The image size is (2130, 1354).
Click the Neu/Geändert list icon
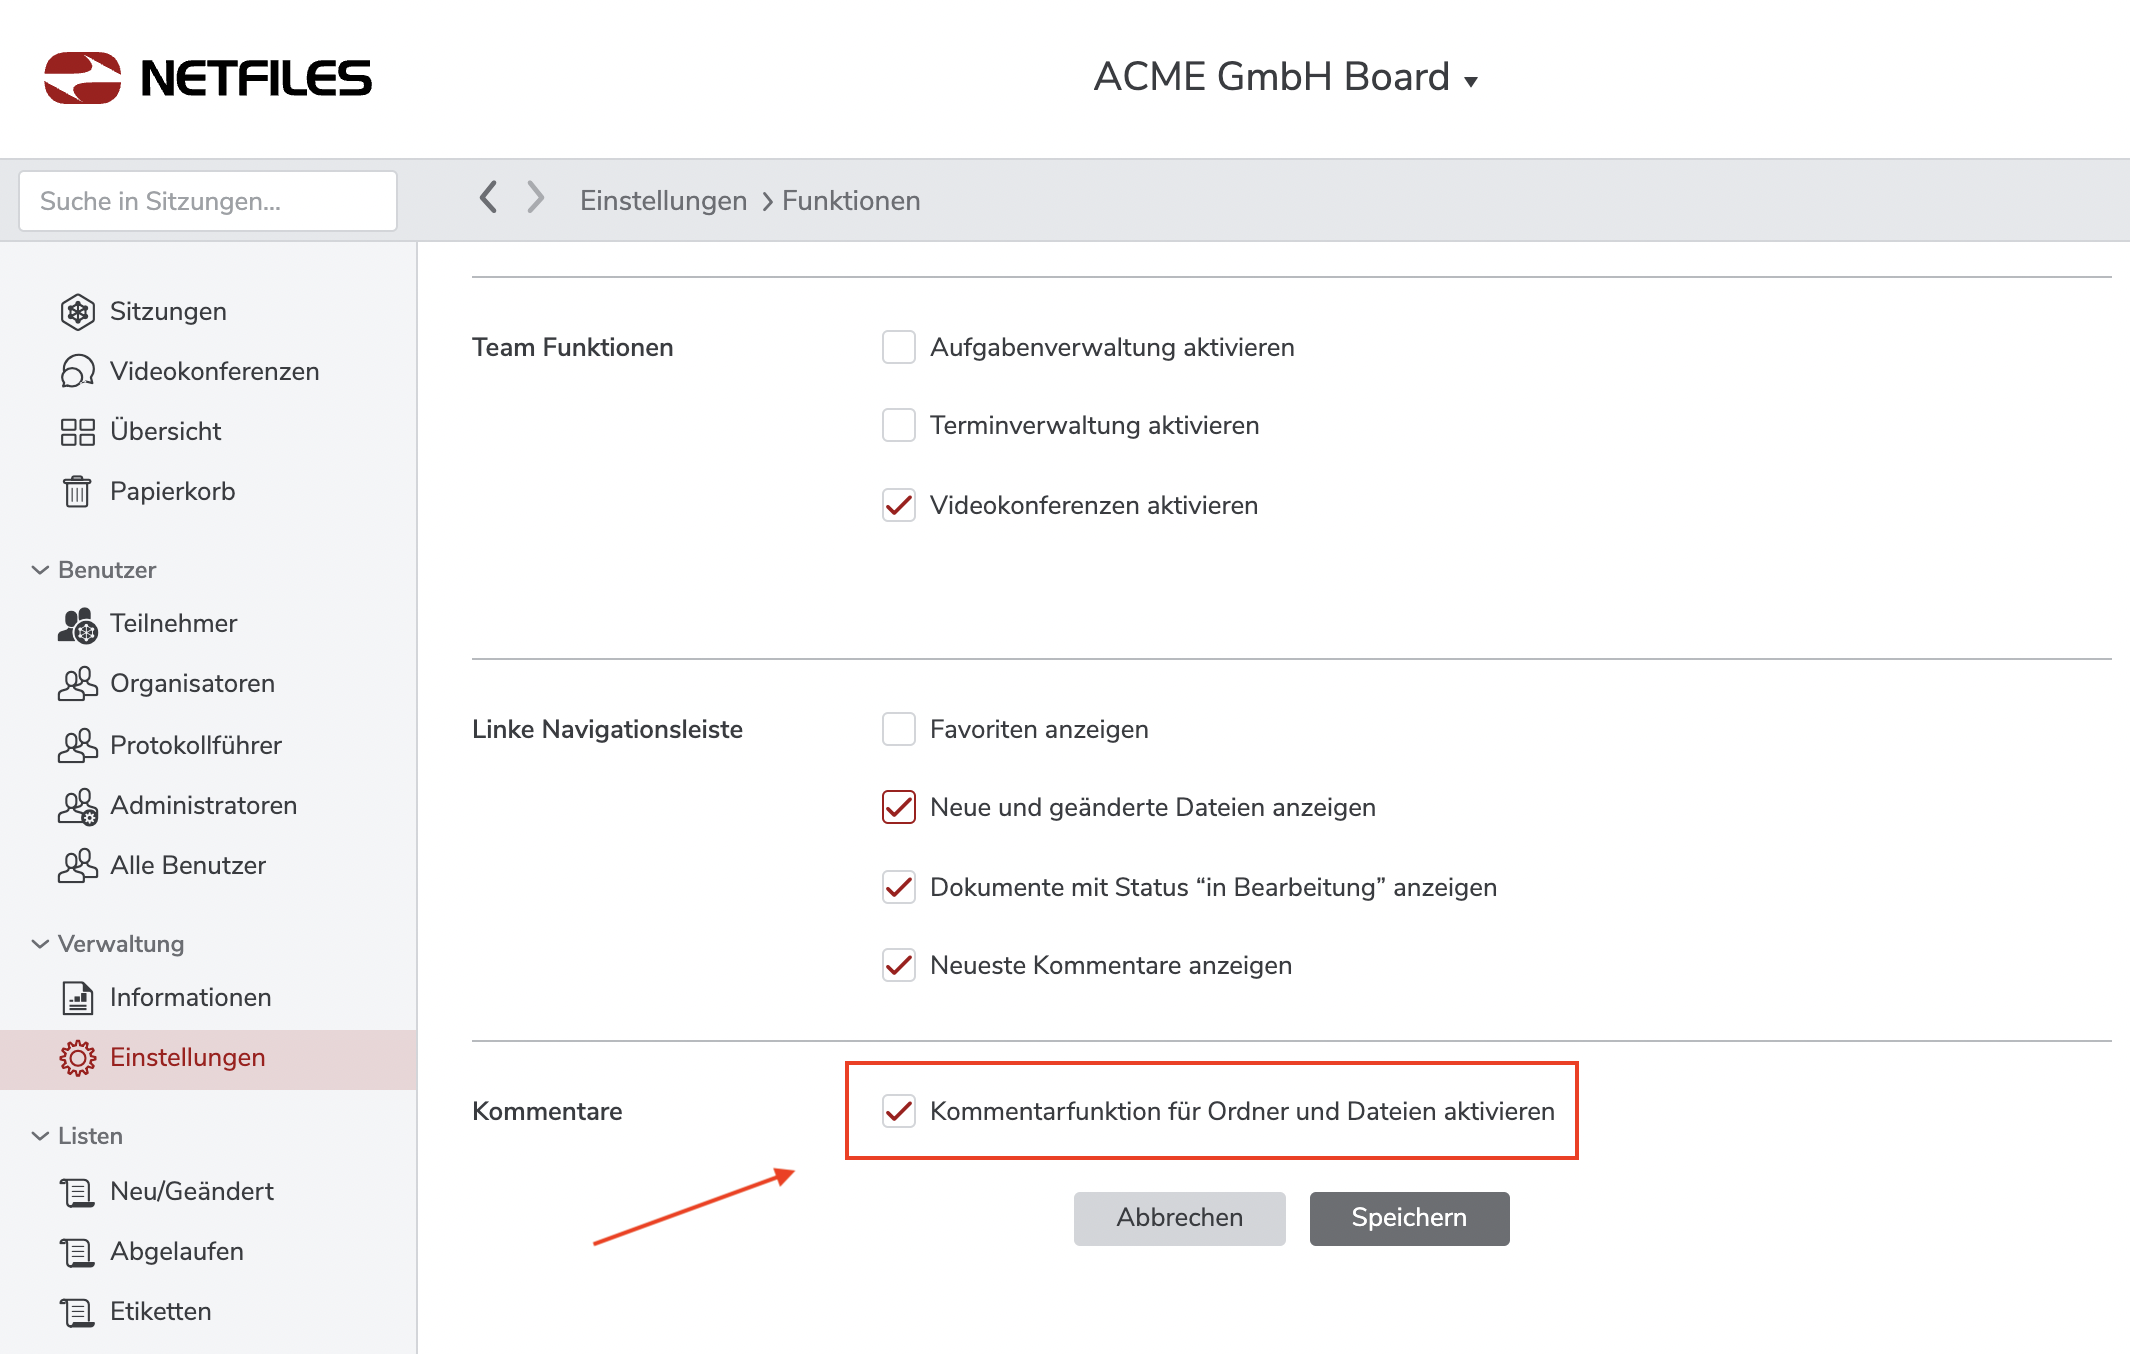[77, 1192]
